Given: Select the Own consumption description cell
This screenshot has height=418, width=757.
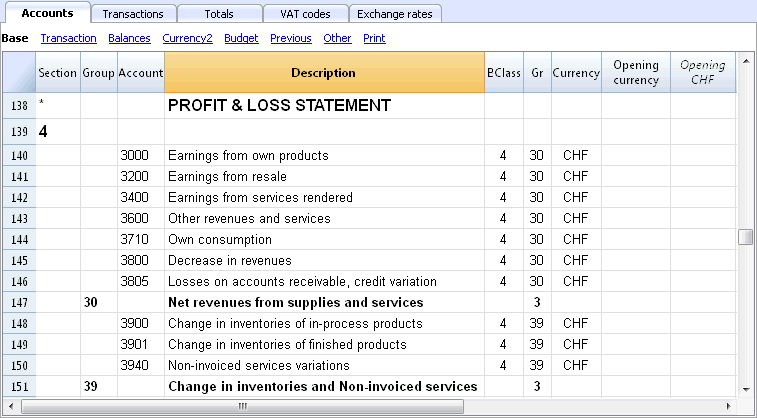Looking at the screenshot, I should coord(324,239).
